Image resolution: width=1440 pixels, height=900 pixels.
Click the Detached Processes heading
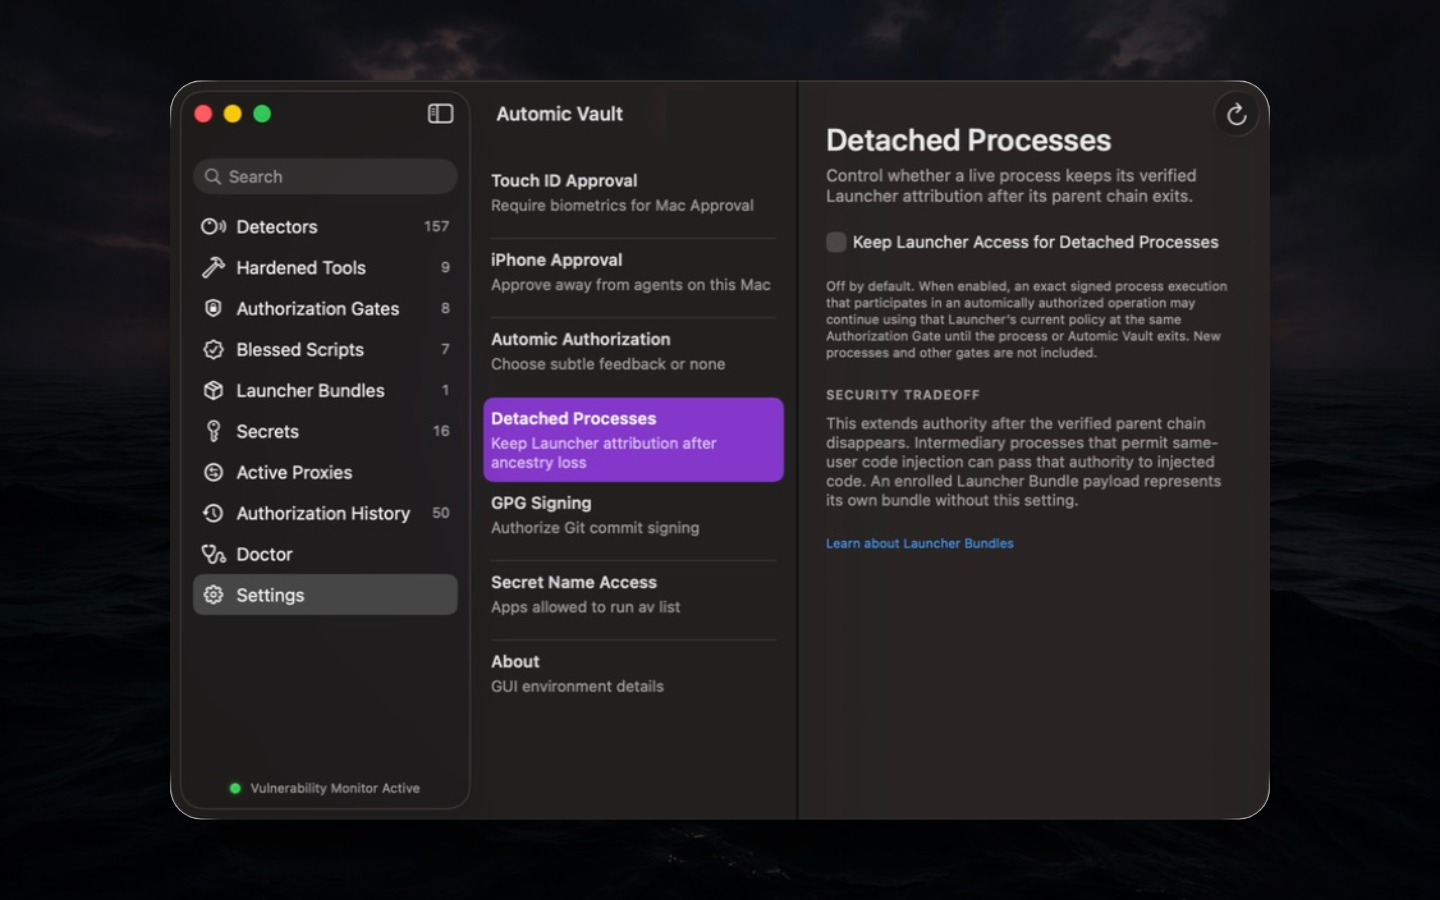[969, 141]
